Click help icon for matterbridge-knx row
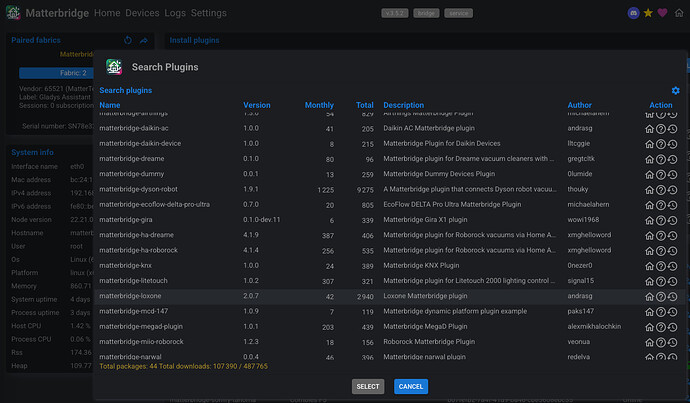This screenshot has width=690, height=403. click(x=661, y=266)
